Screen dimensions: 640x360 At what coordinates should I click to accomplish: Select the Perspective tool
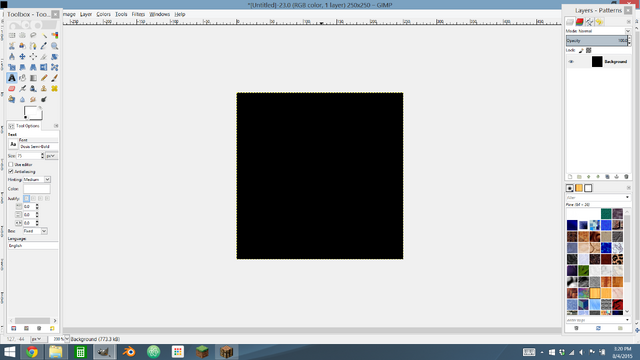(33, 67)
